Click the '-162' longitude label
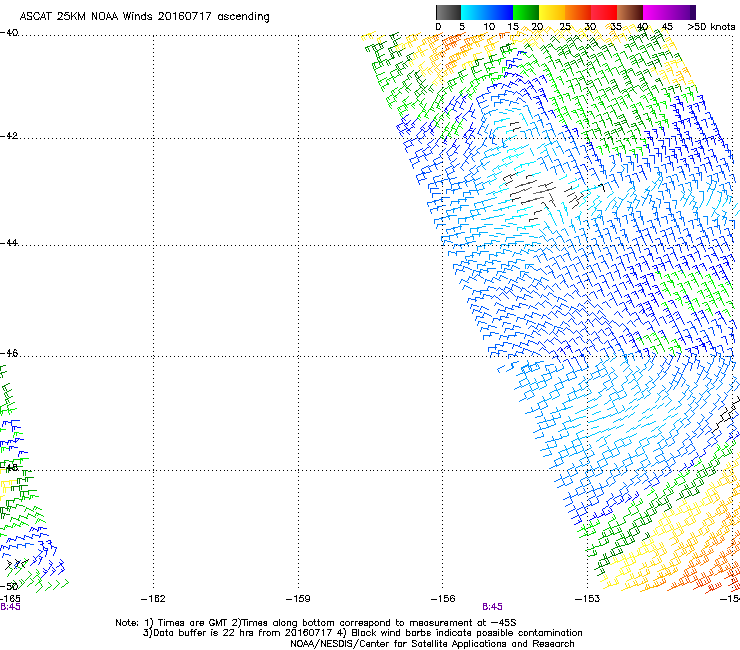 point(153,599)
